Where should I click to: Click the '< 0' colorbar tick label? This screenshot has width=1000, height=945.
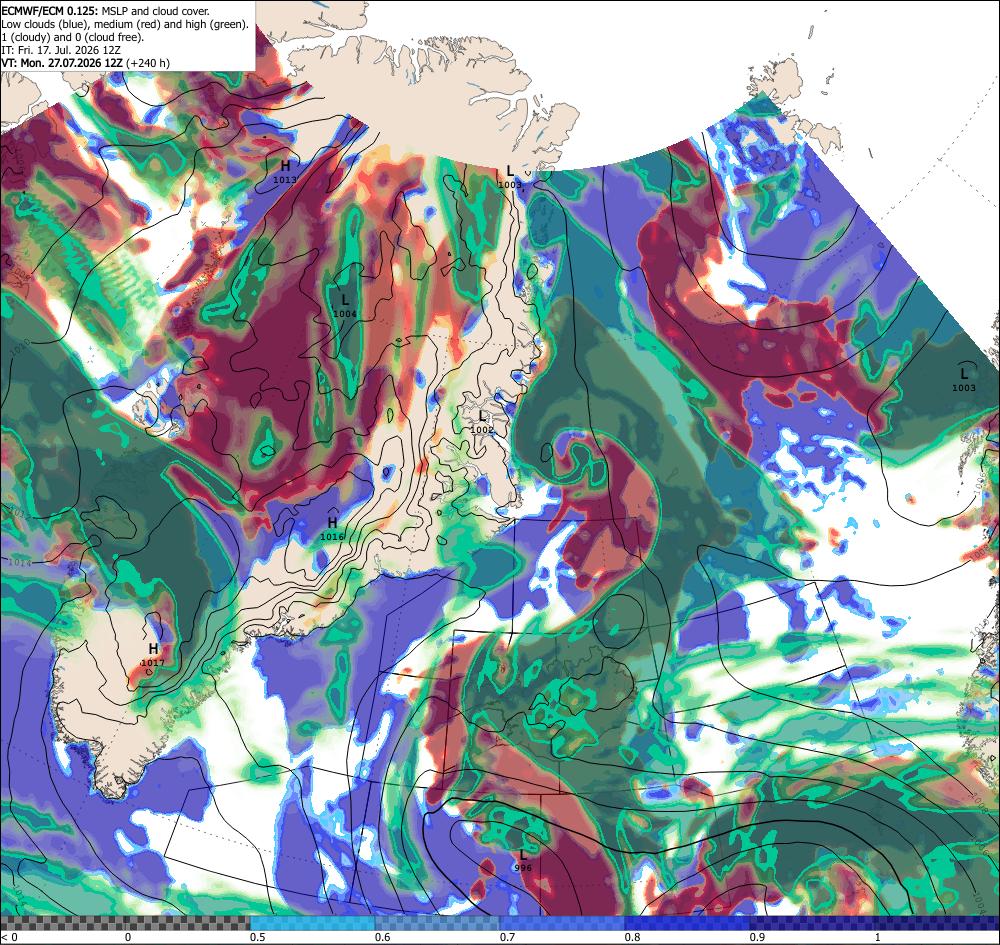9,937
